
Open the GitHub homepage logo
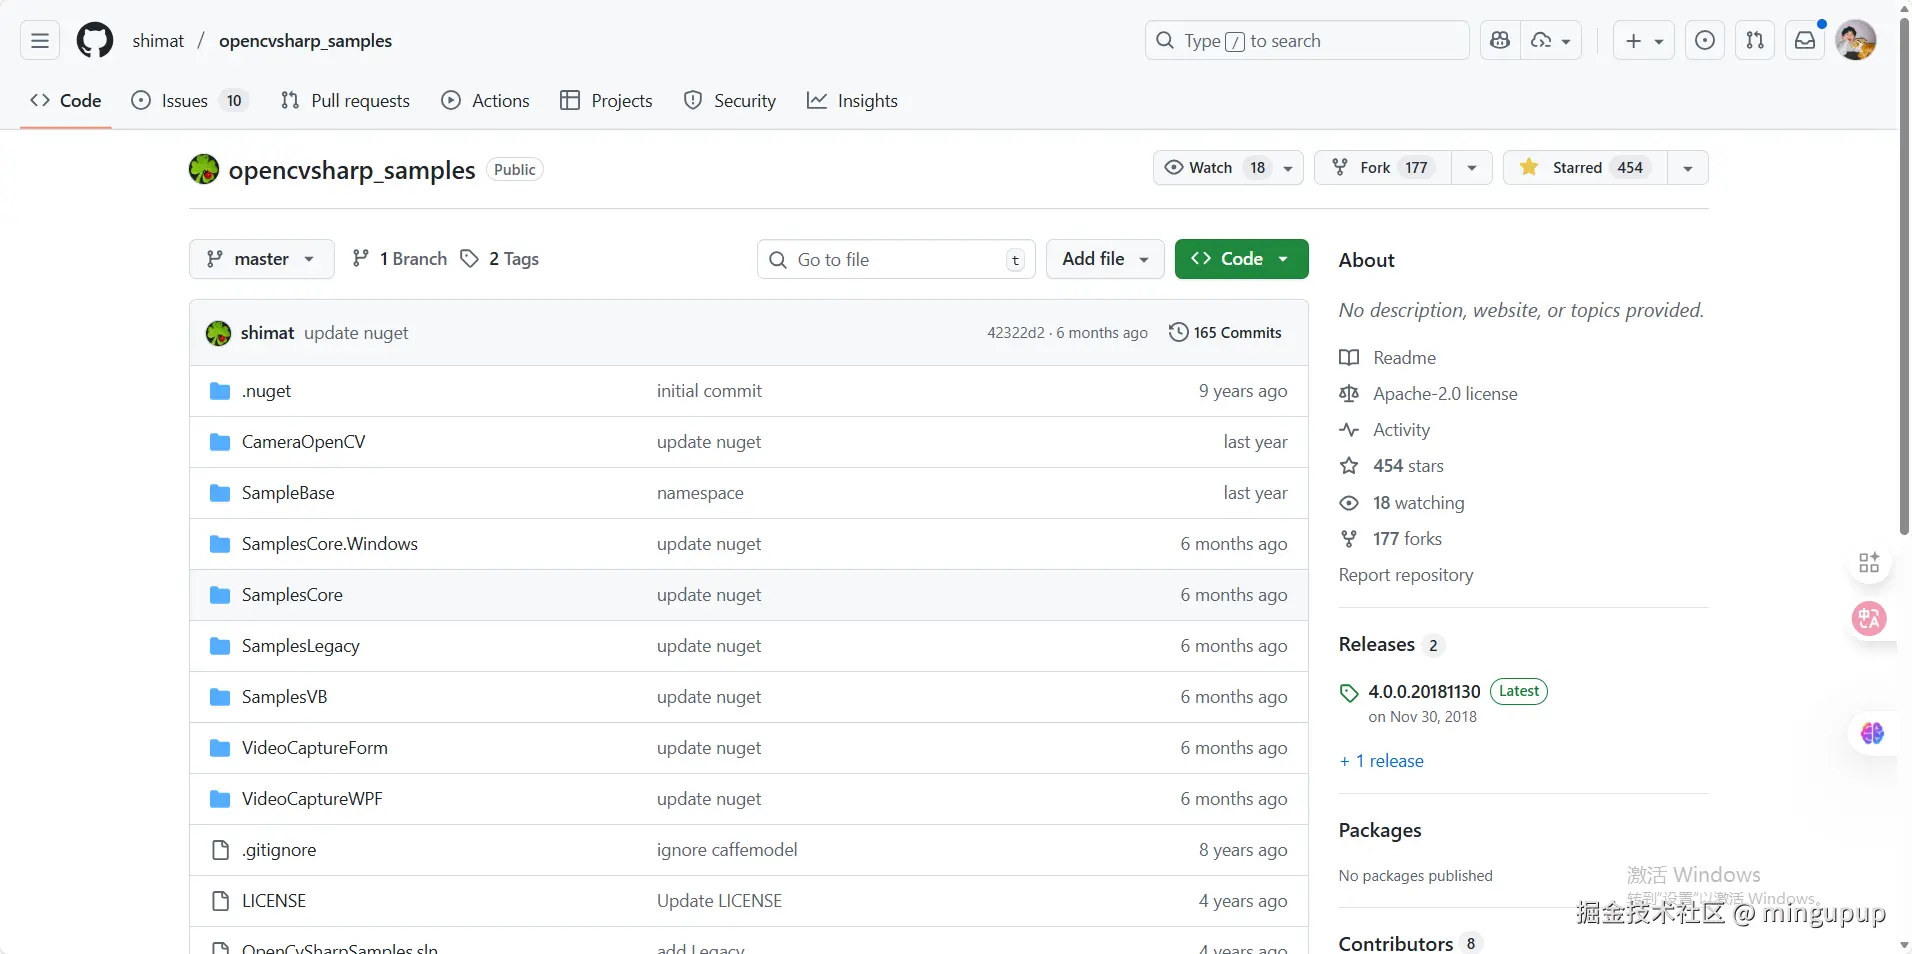click(95, 41)
